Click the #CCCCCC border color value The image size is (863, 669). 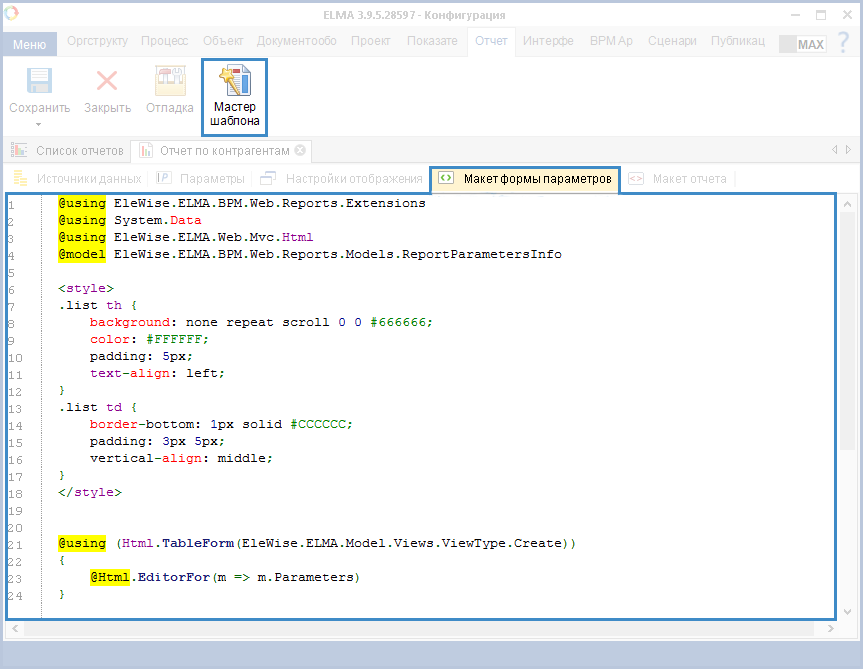pos(321,424)
